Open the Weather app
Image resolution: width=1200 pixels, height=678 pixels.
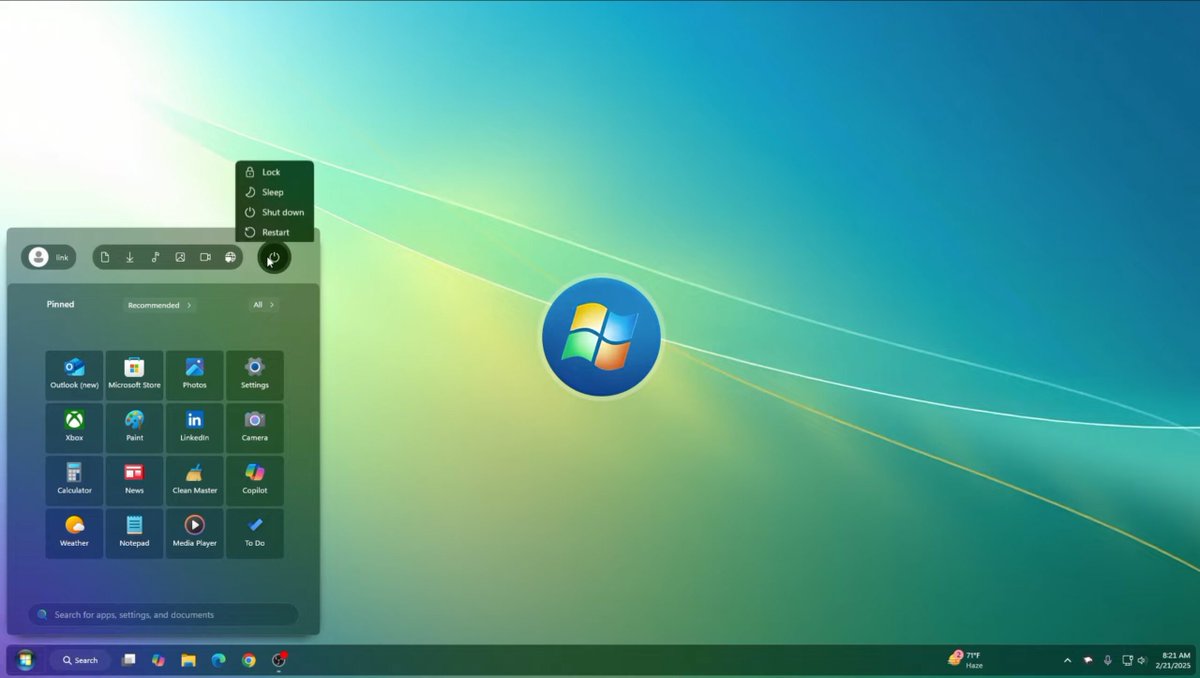click(x=74, y=532)
